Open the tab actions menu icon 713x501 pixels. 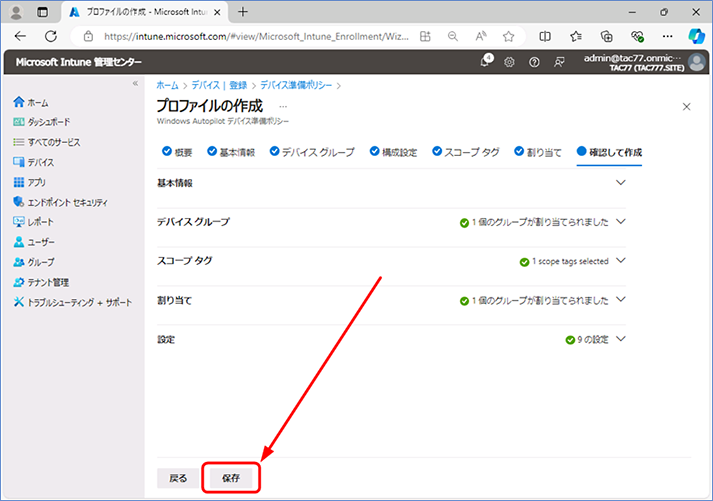pyautogui.click(x=42, y=12)
